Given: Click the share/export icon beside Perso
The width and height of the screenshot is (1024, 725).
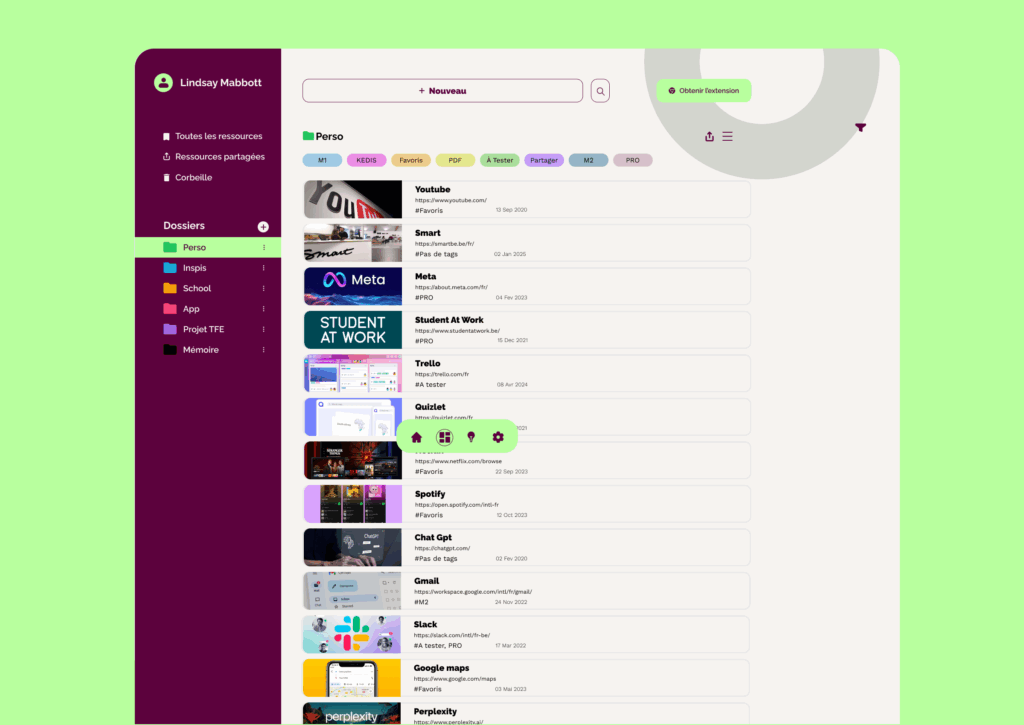Looking at the screenshot, I should pyautogui.click(x=710, y=136).
